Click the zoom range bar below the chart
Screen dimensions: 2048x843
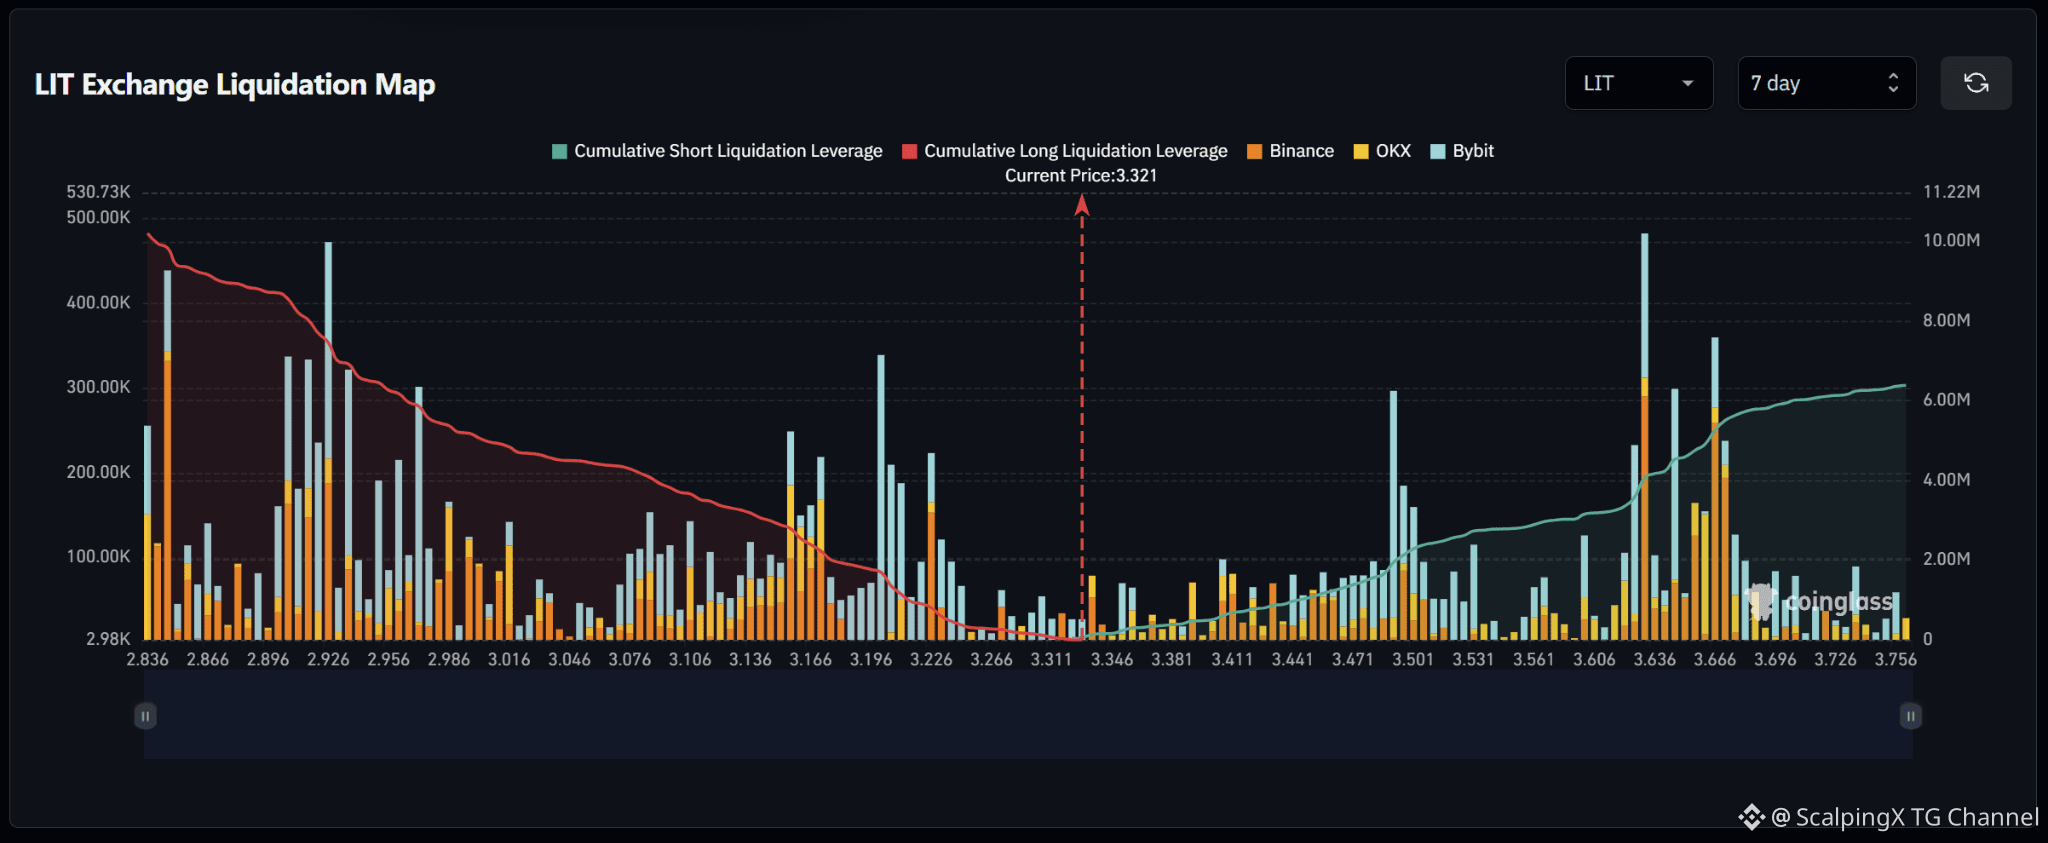point(1028,715)
